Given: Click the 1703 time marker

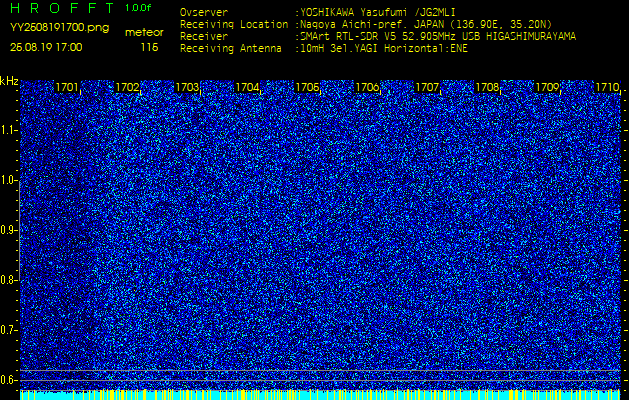Looking at the screenshot, I should click(187, 87).
